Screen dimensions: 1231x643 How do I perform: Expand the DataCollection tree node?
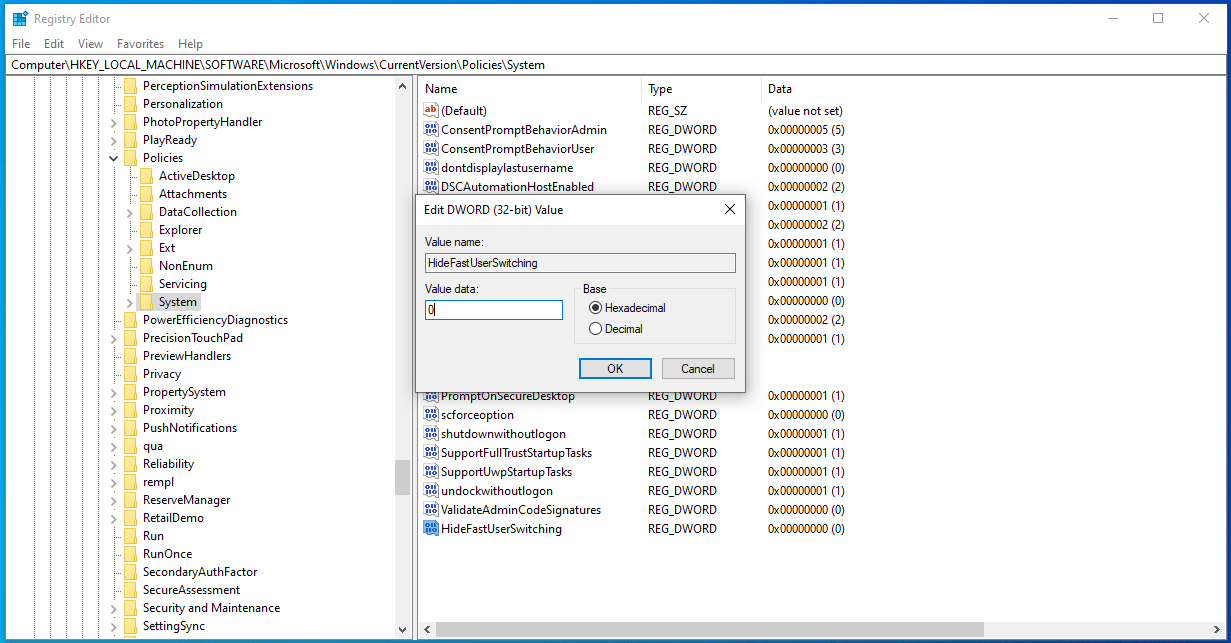(x=129, y=212)
